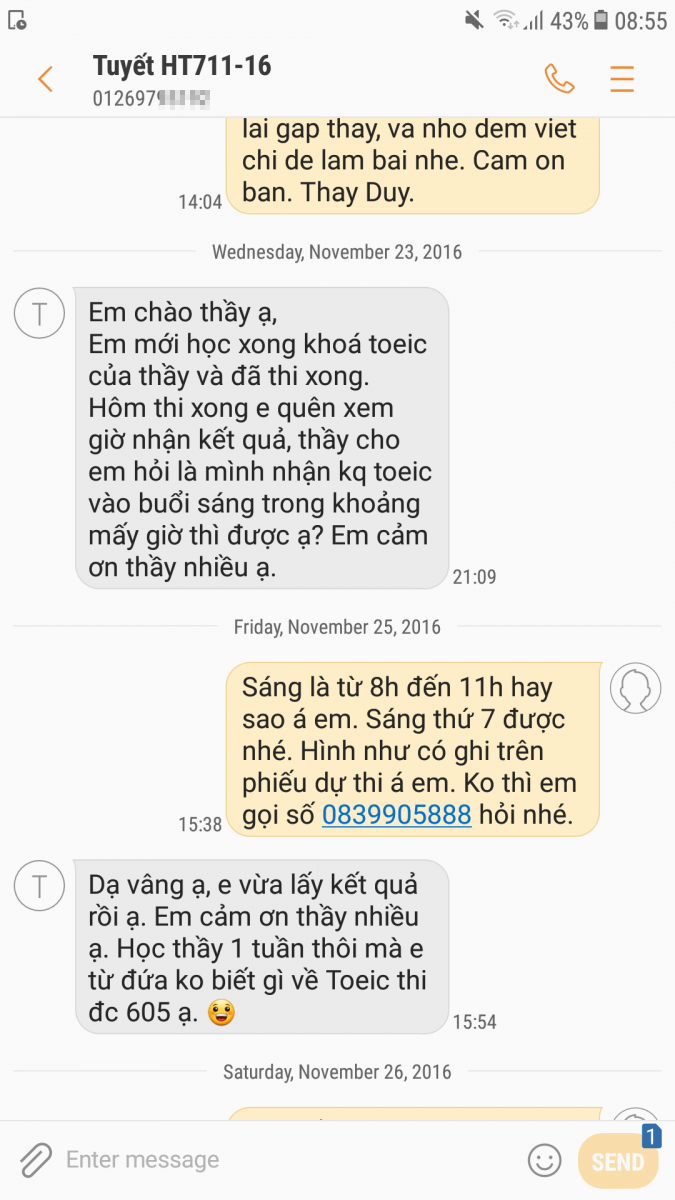The width and height of the screenshot is (675, 1200).
Task: Call Tuyết using the phone icon
Action: pyautogui.click(x=559, y=79)
